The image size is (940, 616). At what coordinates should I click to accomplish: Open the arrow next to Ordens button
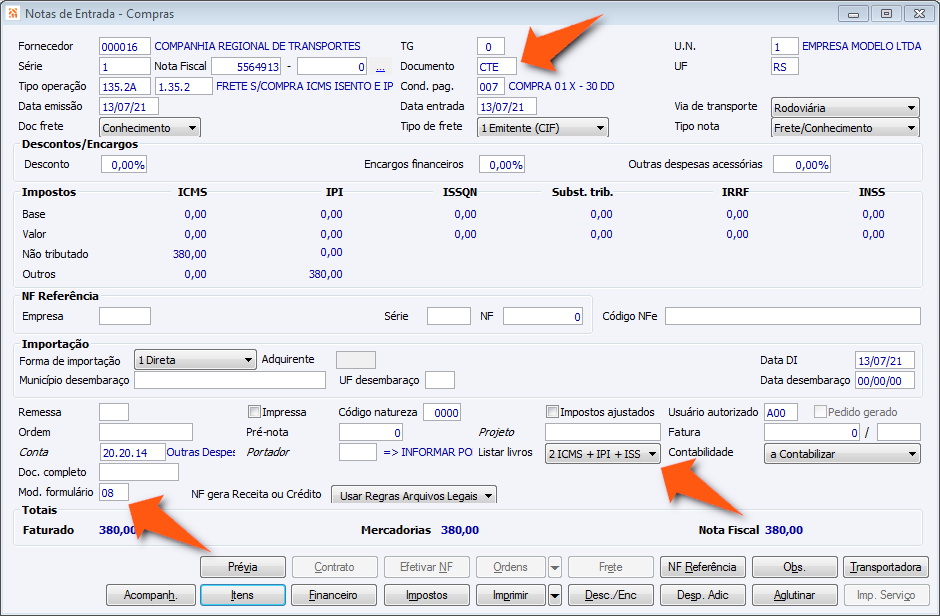click(555, 567)
